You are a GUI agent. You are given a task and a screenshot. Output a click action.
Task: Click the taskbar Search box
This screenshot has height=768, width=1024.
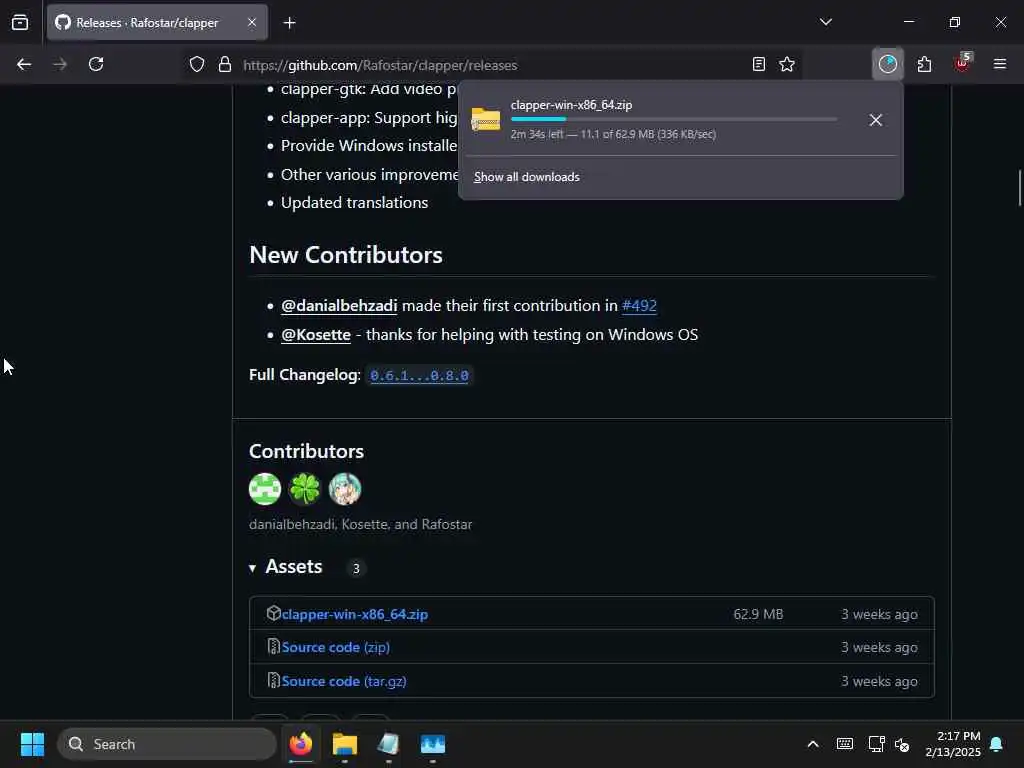167,744
